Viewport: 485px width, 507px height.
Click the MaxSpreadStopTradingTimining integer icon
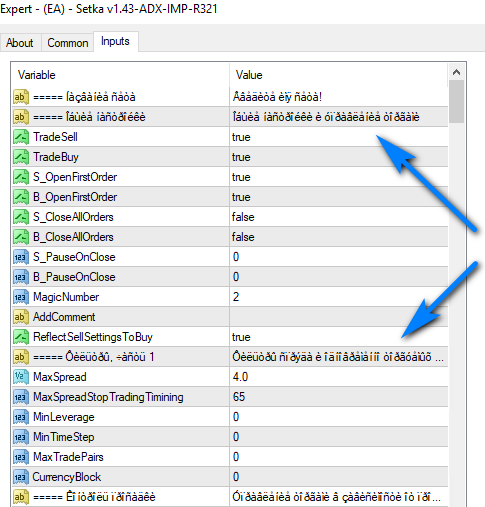(x=21, y=397)
